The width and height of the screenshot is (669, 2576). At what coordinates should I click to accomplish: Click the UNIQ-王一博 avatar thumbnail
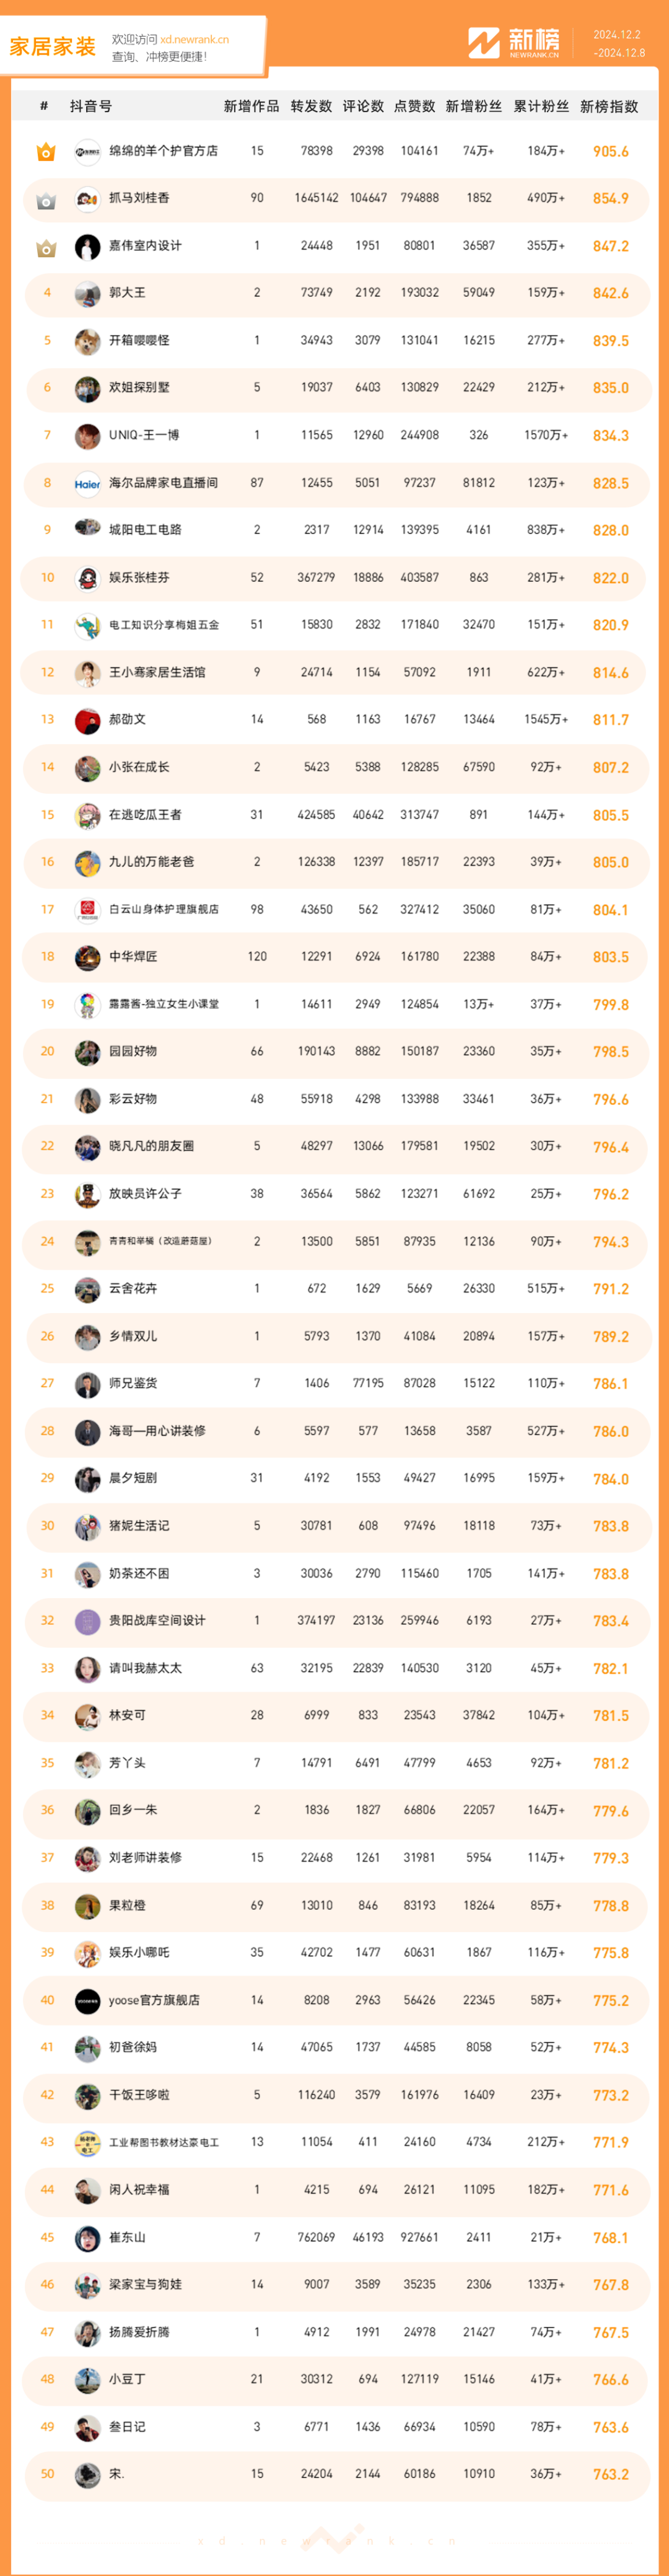(87, 436)
